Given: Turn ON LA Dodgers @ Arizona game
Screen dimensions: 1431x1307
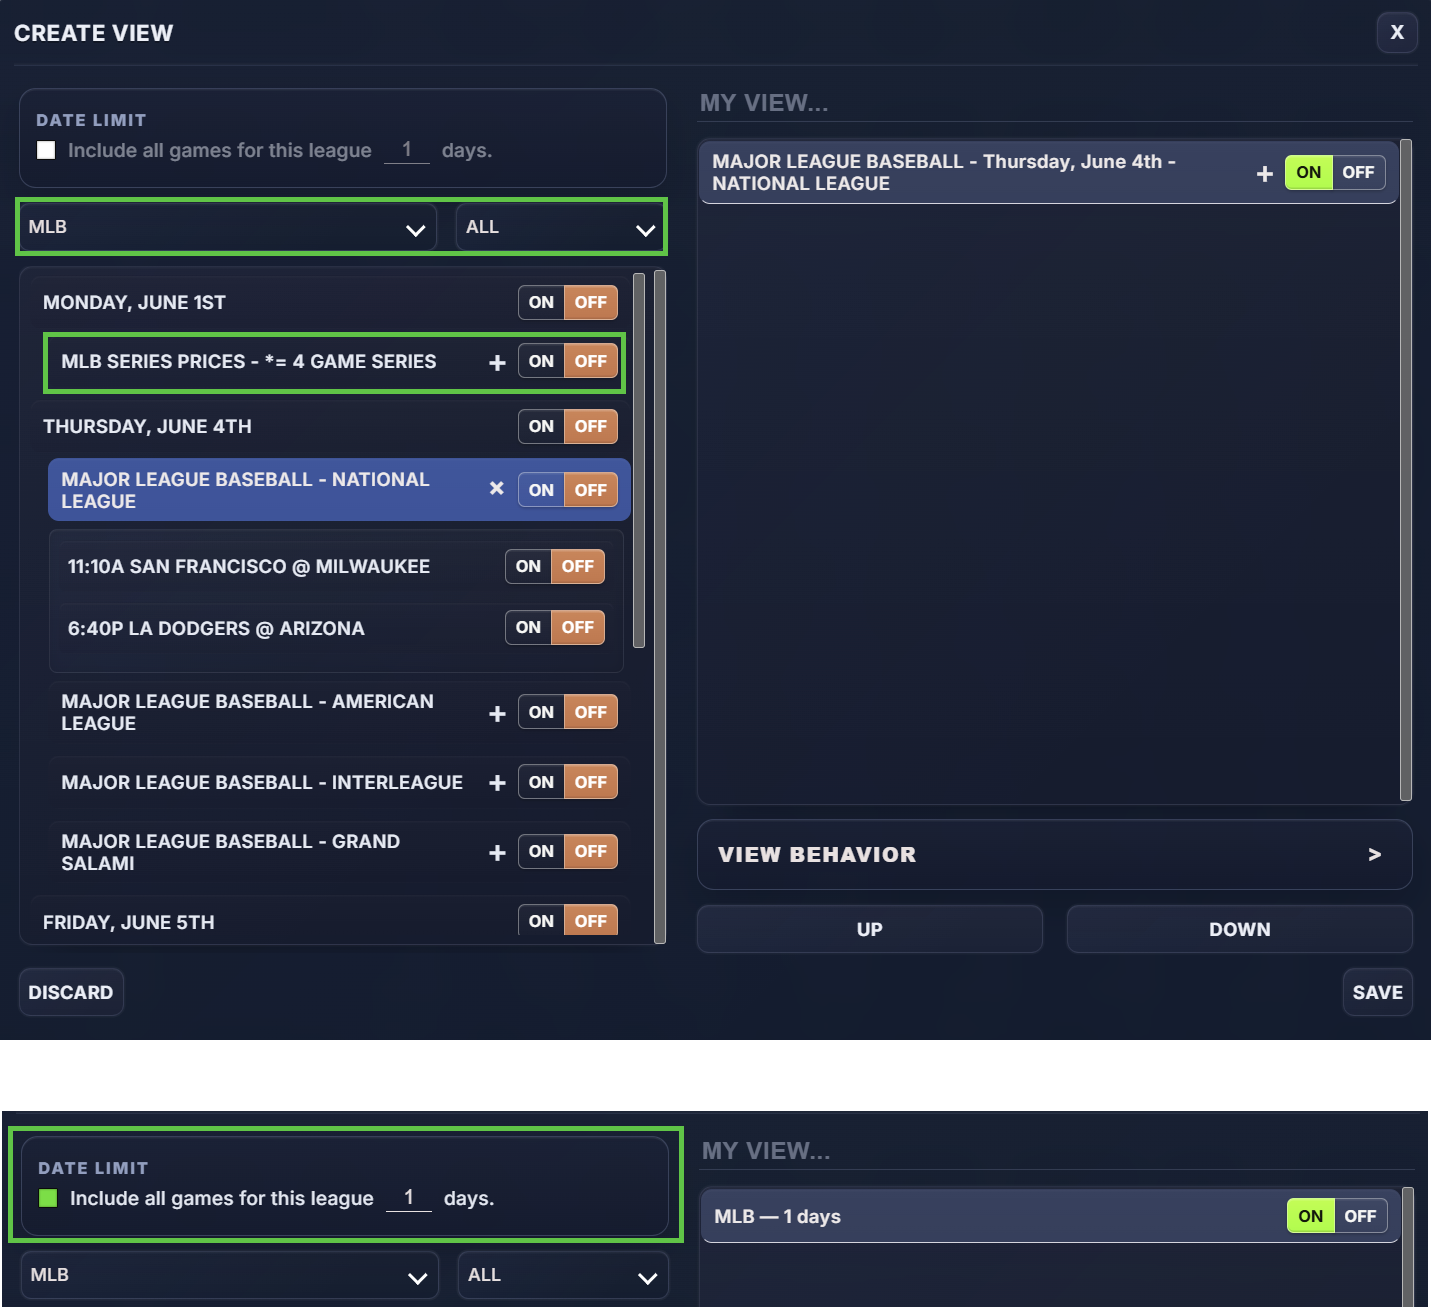Looking at the screenshot, I should (528, 628).
